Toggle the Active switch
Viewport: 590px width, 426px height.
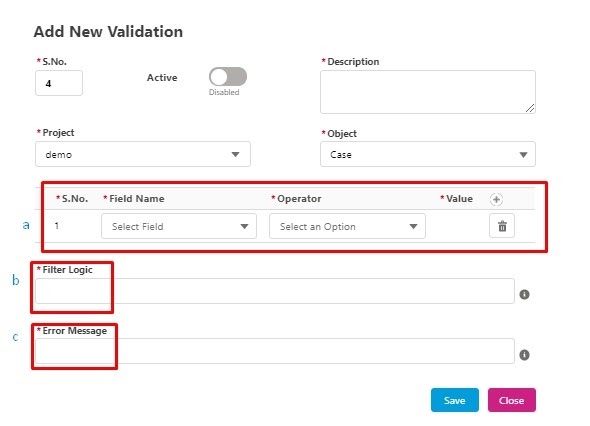pyautogui.click(x=228, y=77)
